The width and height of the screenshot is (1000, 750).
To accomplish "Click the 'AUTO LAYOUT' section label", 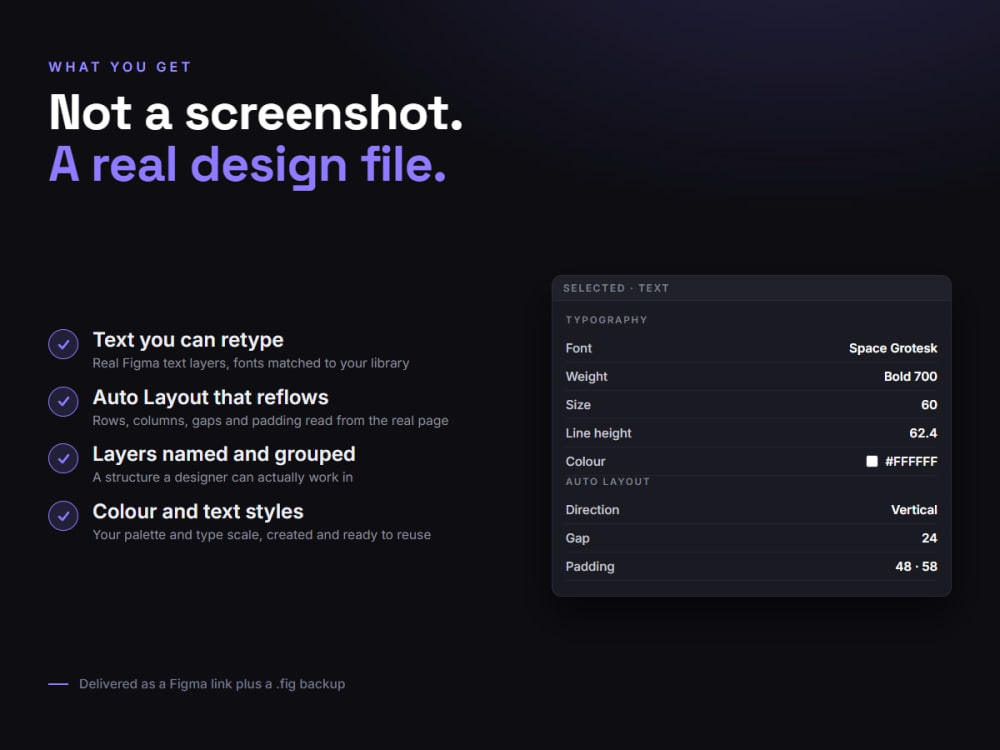I will (608, 482).
